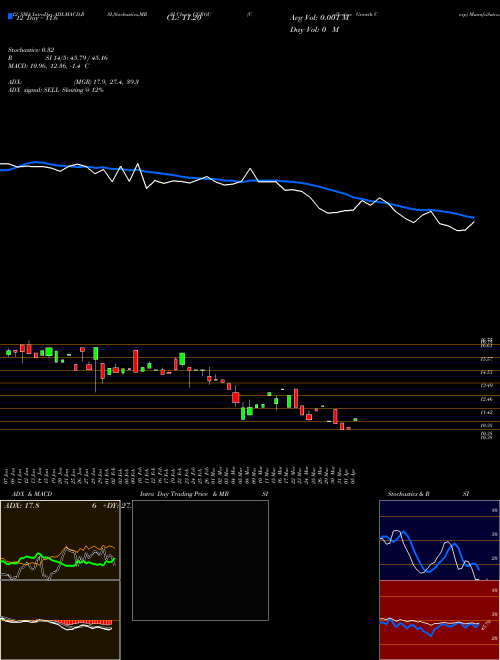Click the red RSI chart panel
Viewport: 500px width, 660px height.
click(439, 620)
